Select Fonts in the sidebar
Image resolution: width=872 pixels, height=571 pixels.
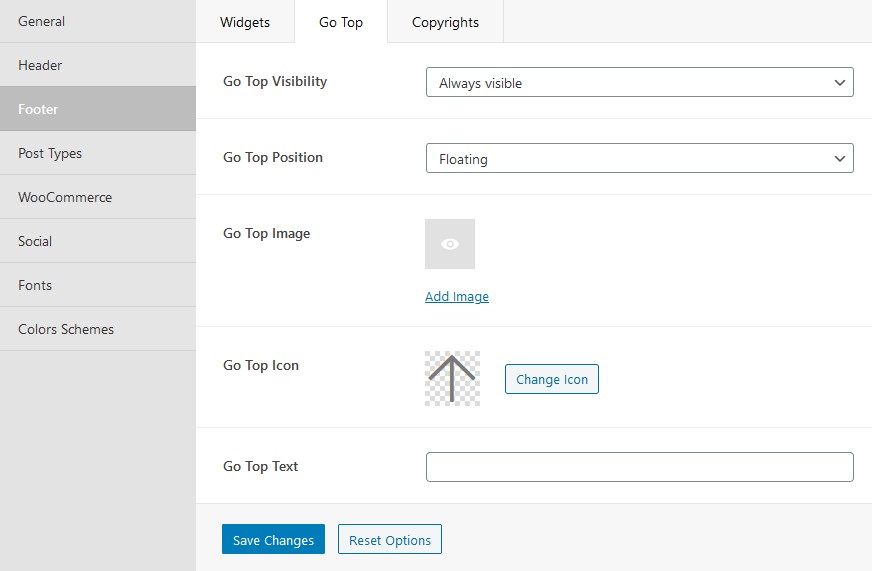98,285
